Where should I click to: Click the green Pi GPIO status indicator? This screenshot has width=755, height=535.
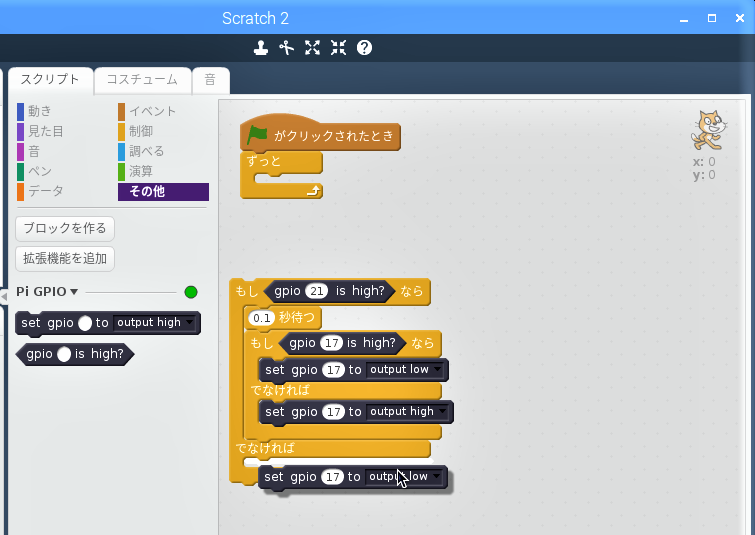click(191, 292)
